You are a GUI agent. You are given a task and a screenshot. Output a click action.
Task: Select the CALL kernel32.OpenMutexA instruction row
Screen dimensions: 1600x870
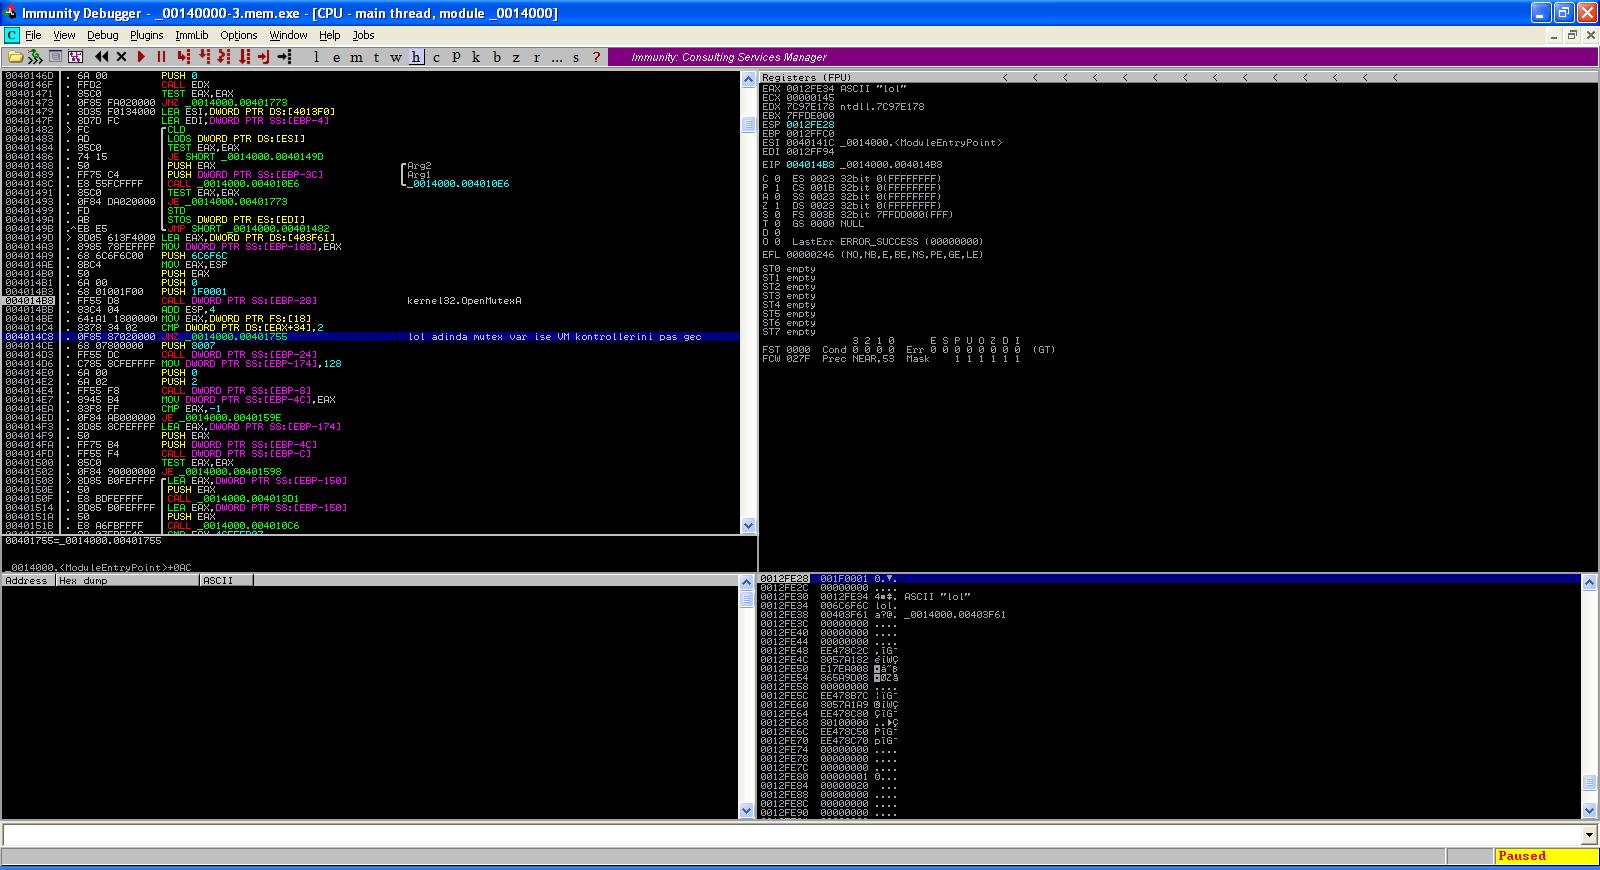(370, 300)
